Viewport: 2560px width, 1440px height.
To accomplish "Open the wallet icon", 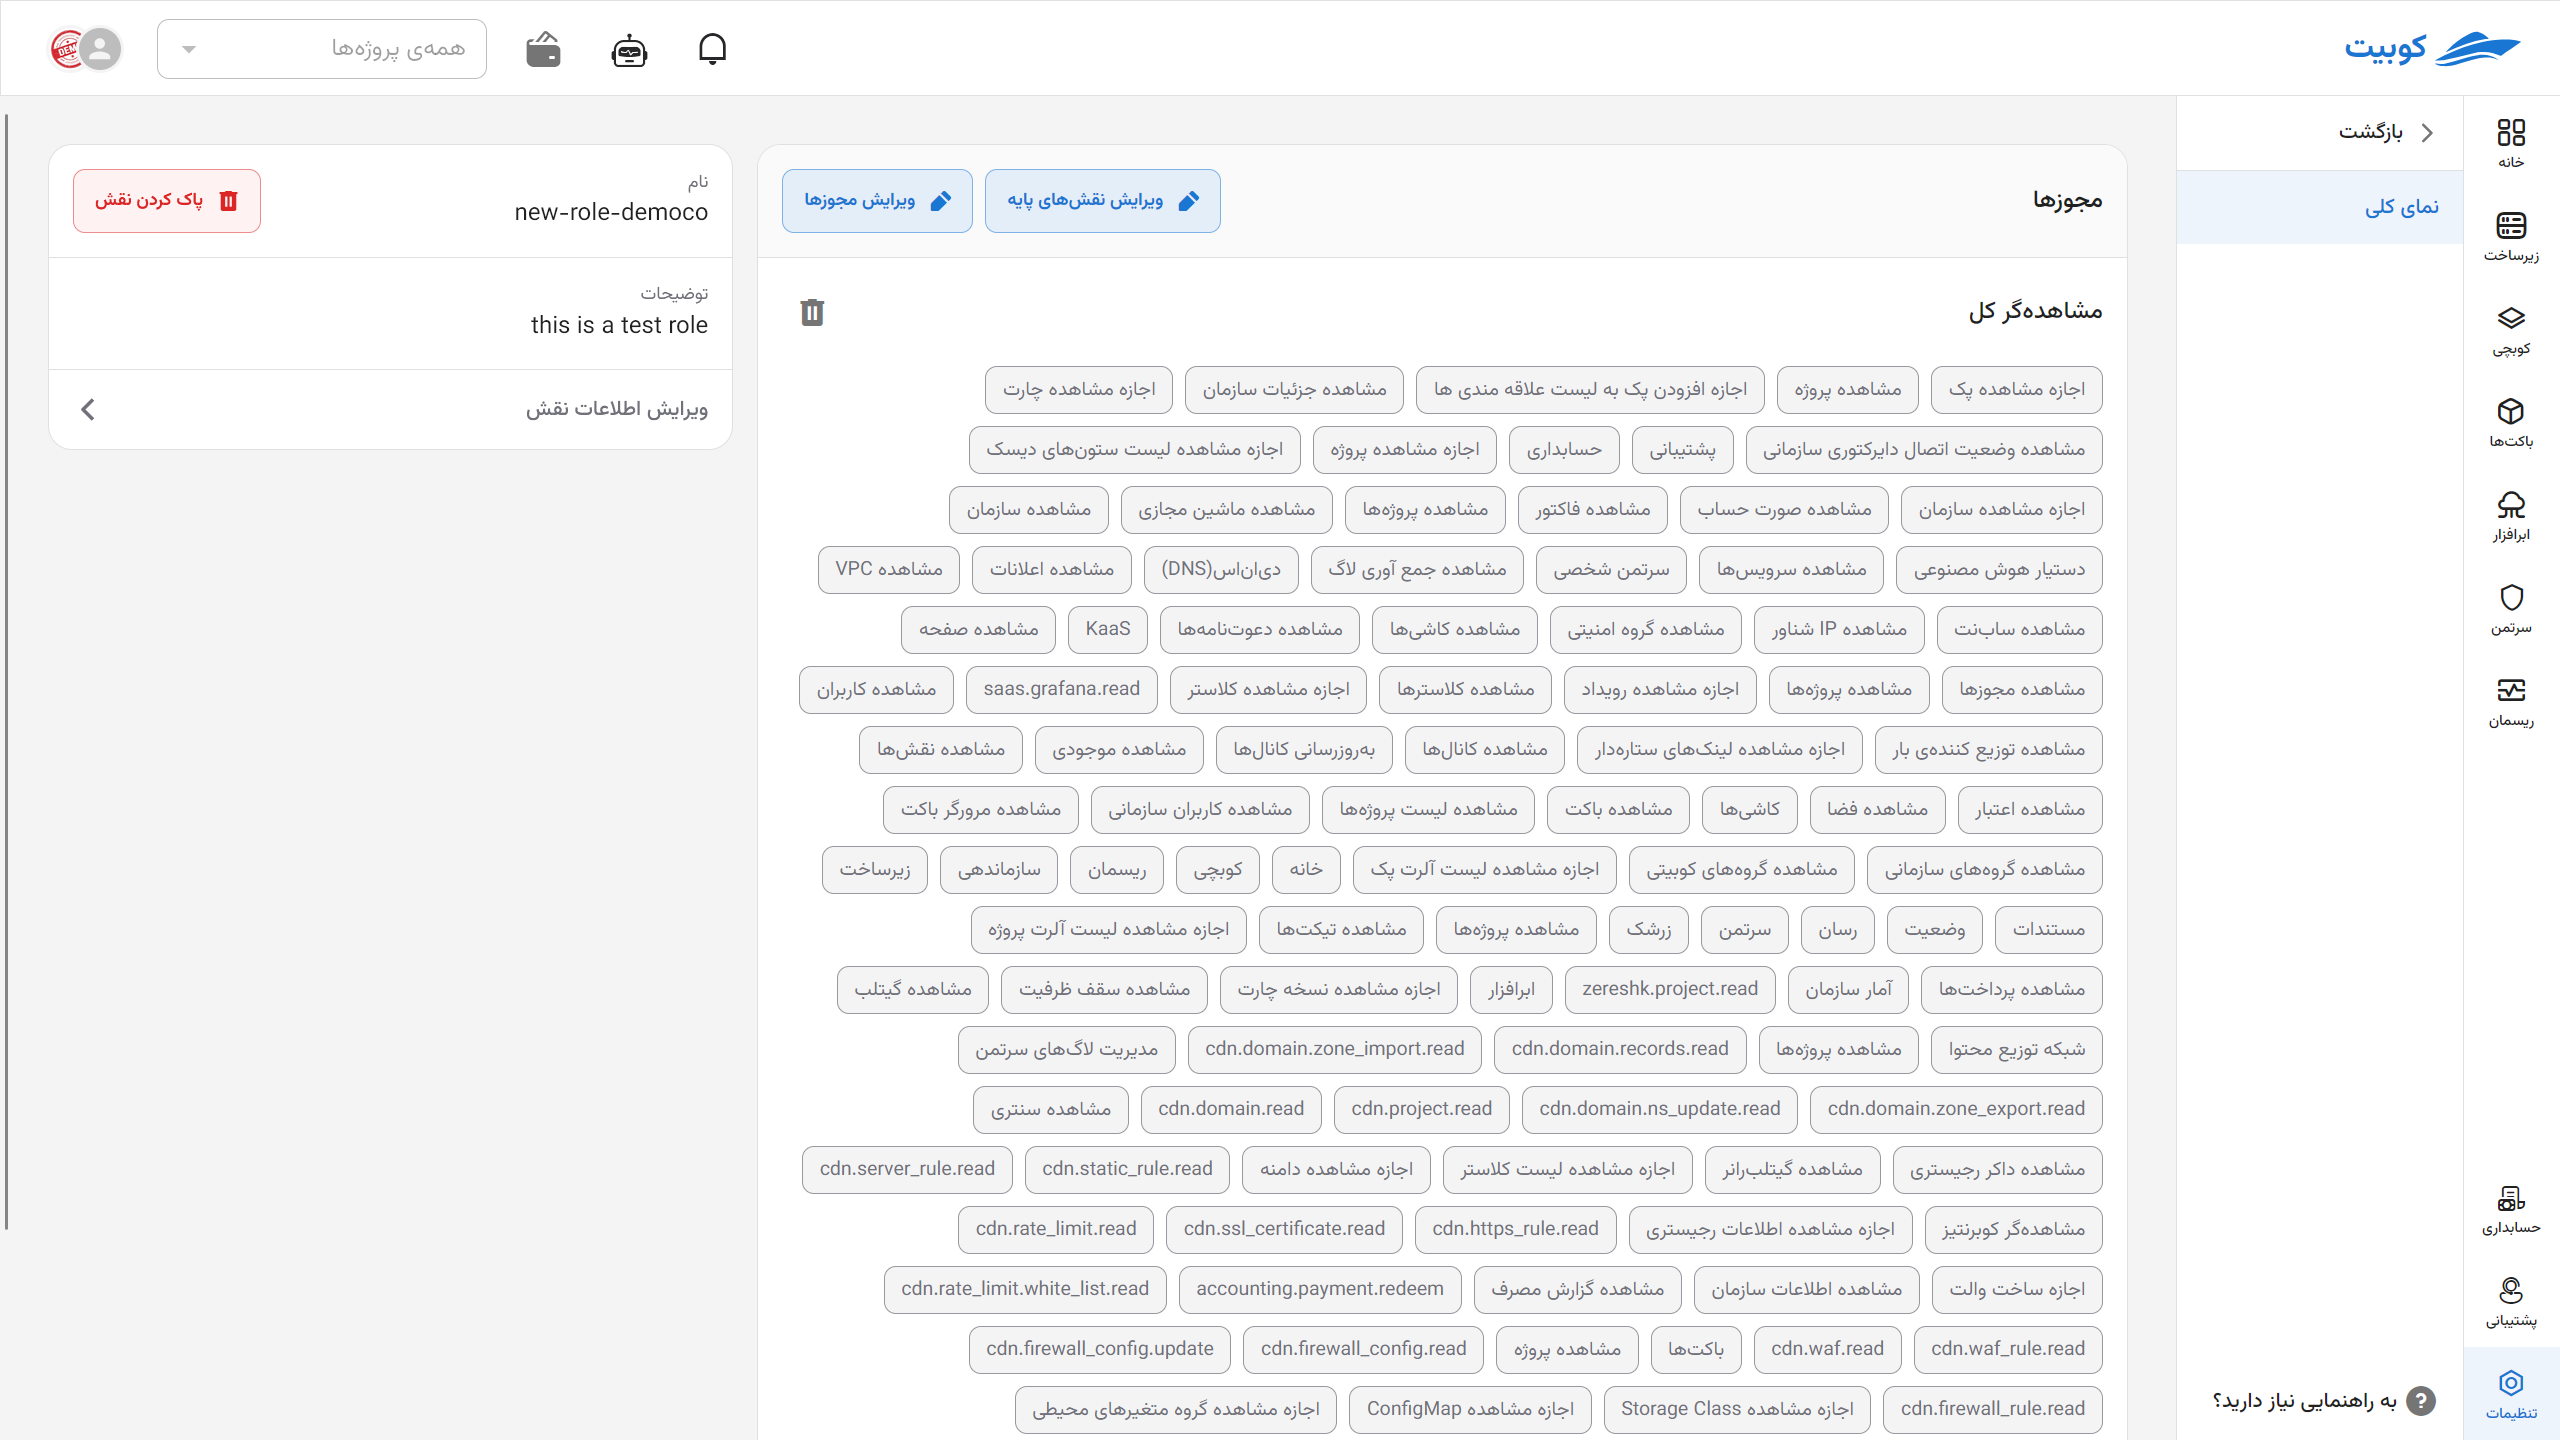I will point(543,49).
